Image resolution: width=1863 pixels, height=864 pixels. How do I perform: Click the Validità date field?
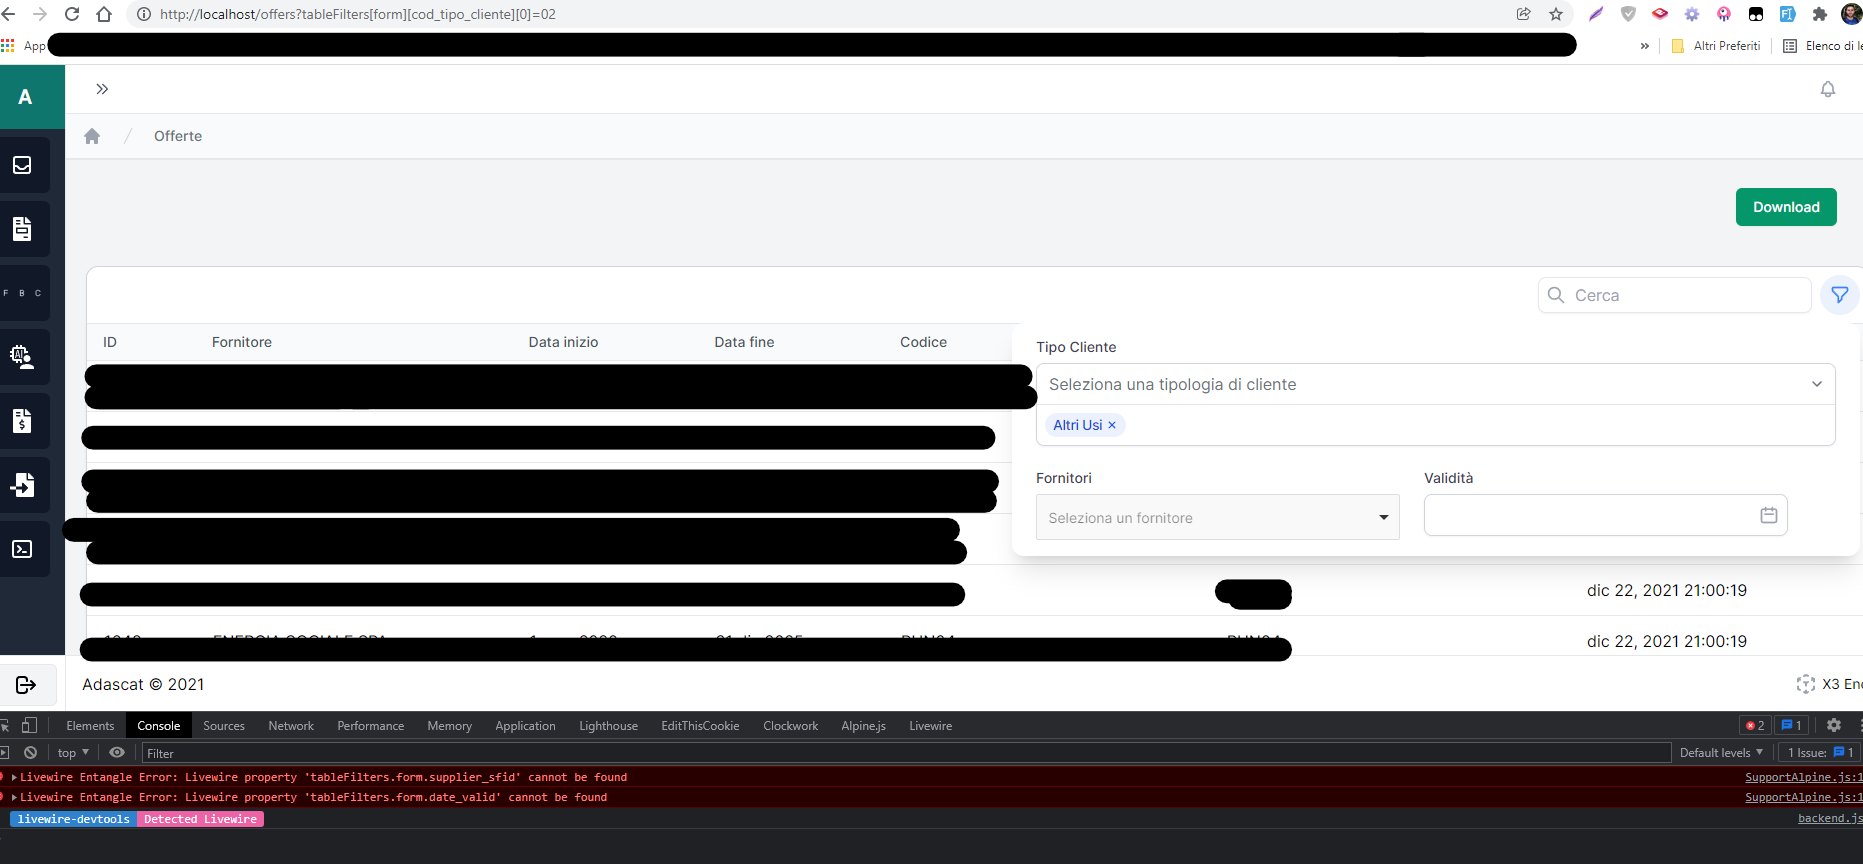click(x=1605, y=515)
